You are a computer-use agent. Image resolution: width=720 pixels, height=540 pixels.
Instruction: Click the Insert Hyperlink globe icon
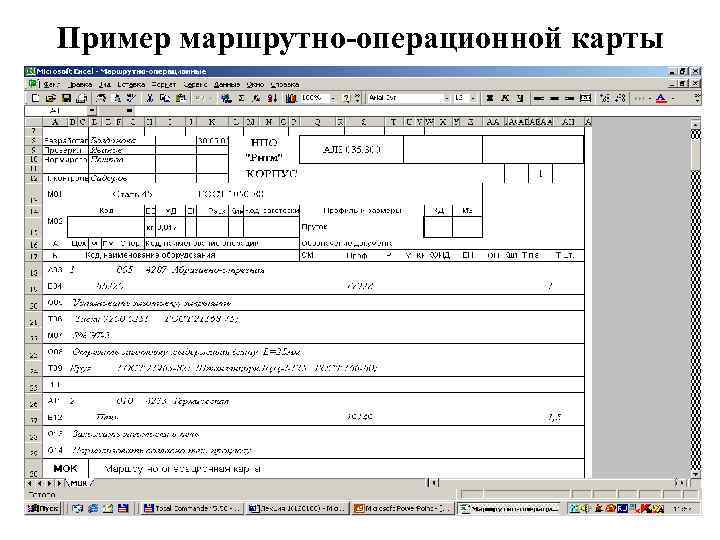point(226,98)
